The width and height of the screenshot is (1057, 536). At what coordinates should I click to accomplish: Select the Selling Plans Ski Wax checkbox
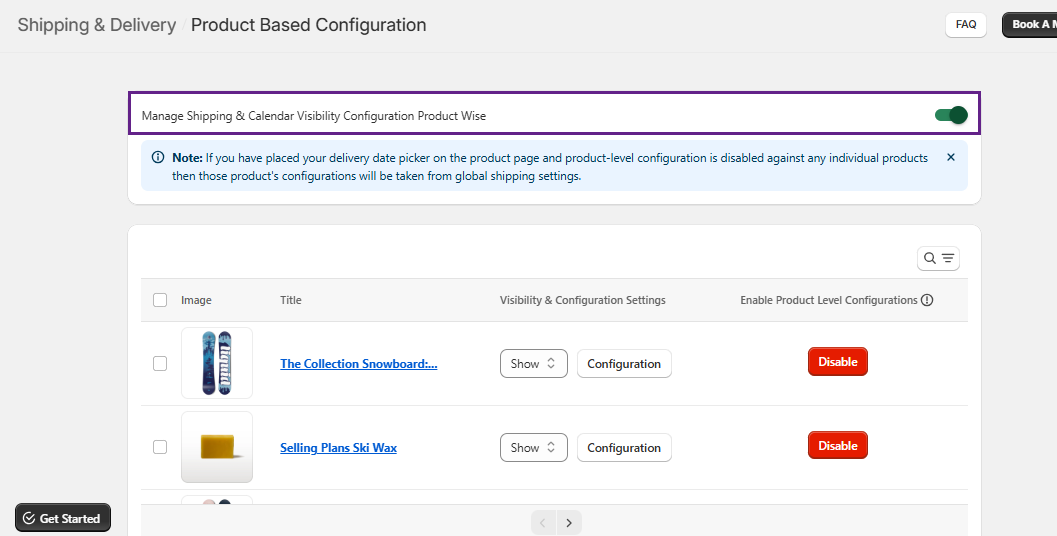(160, 447)
